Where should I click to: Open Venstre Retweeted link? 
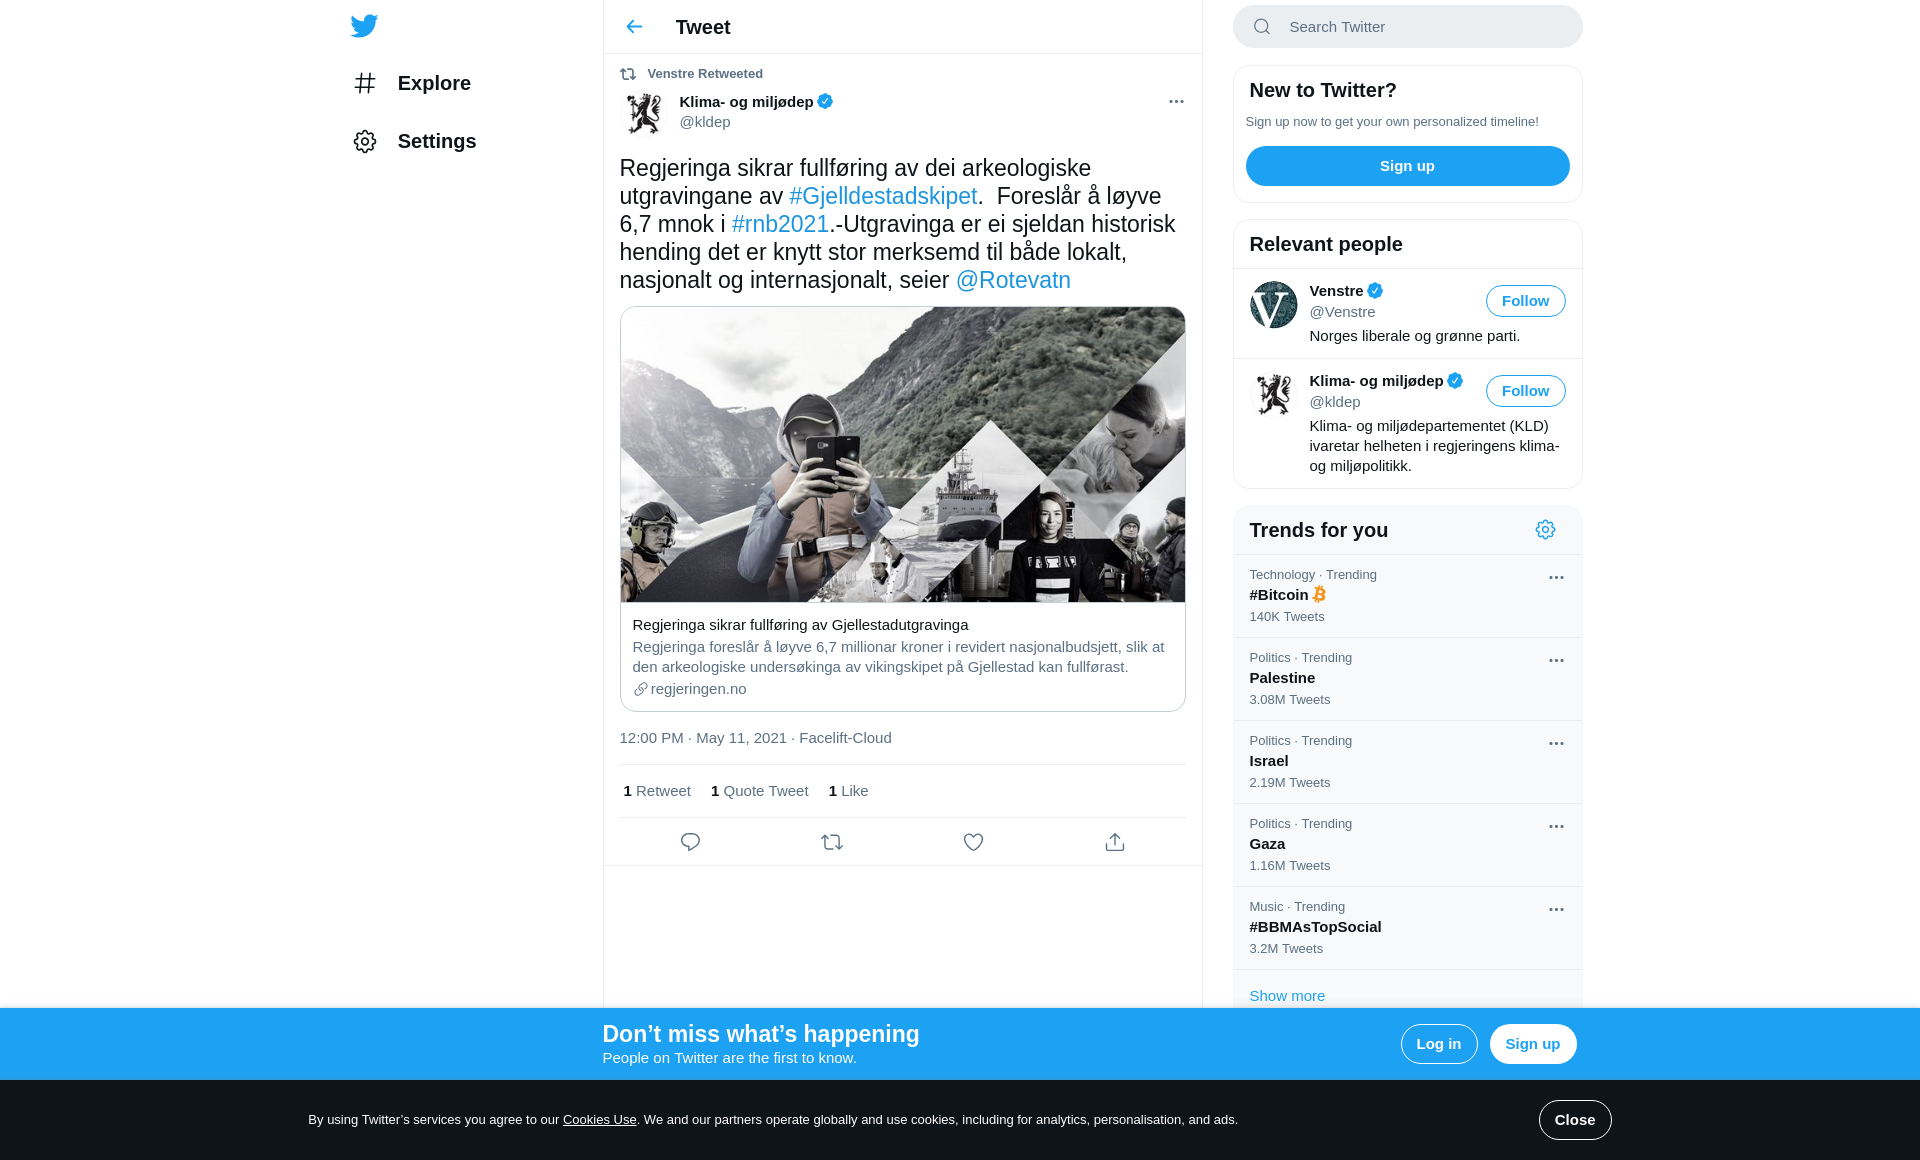click(705, 74)
